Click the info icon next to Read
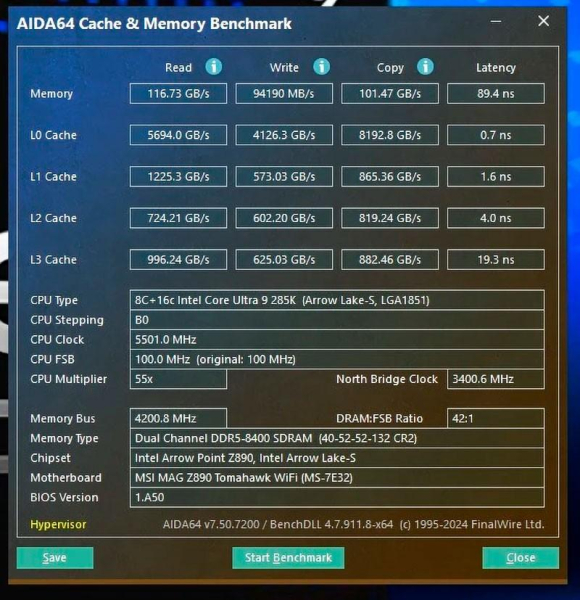 click(213, 67)
